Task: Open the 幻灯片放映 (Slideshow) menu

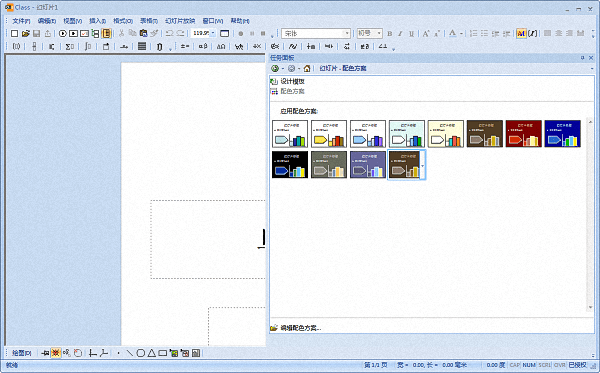Action: tap(180, 21)
